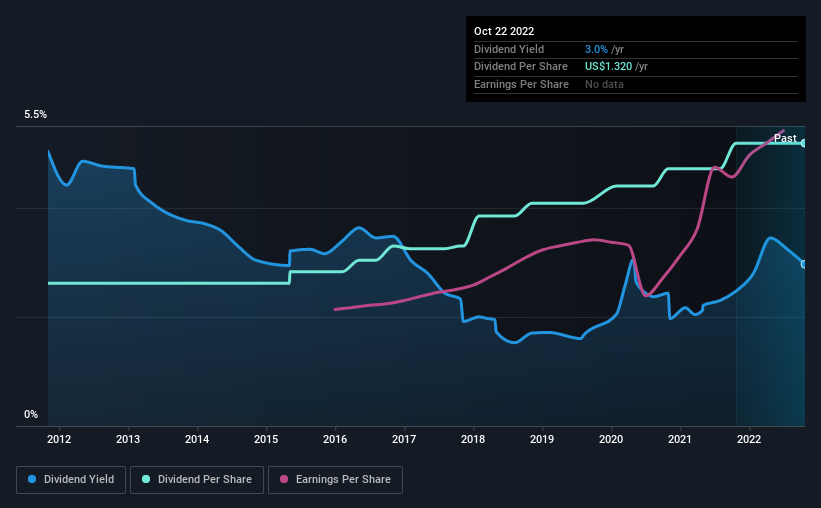
Task: Click the 2012 x-axis label
Action: 59,439
